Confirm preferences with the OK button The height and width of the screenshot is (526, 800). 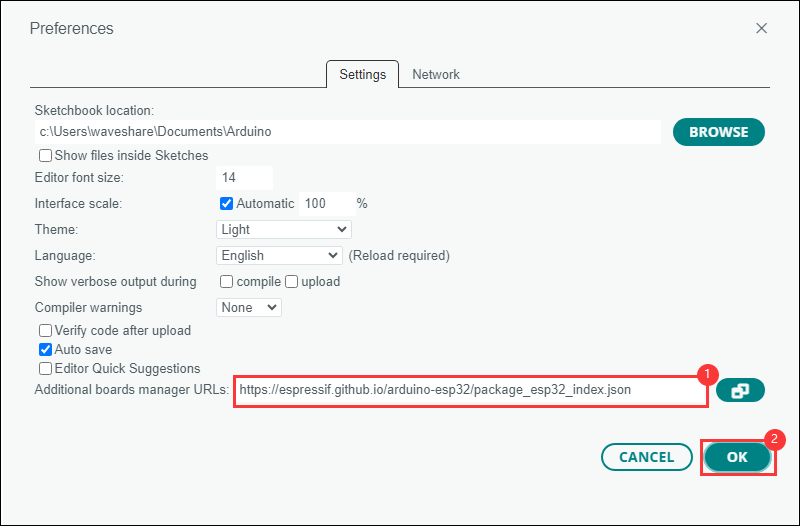click(737, 457)
